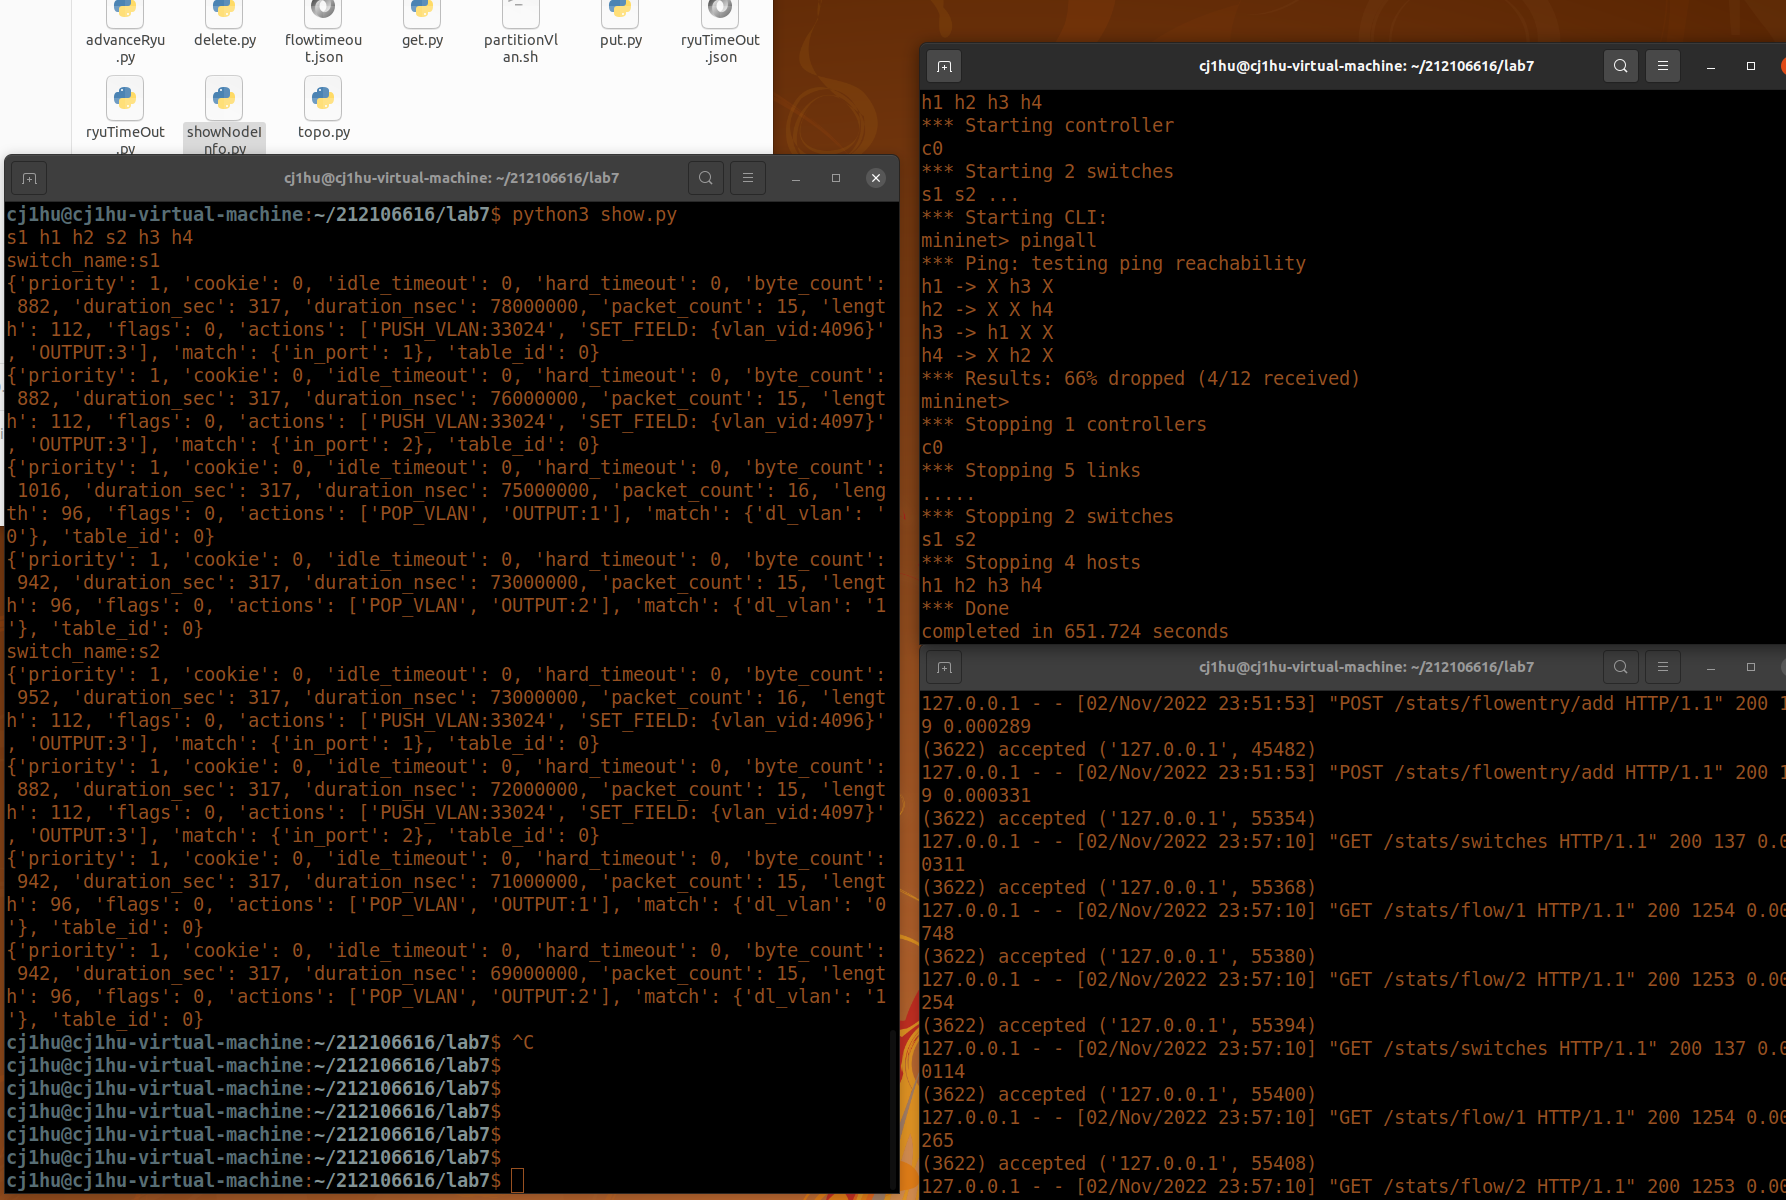1786x1200 pixels.
Task: Click mininet terminal title bar text
Action: point(1366,66)
